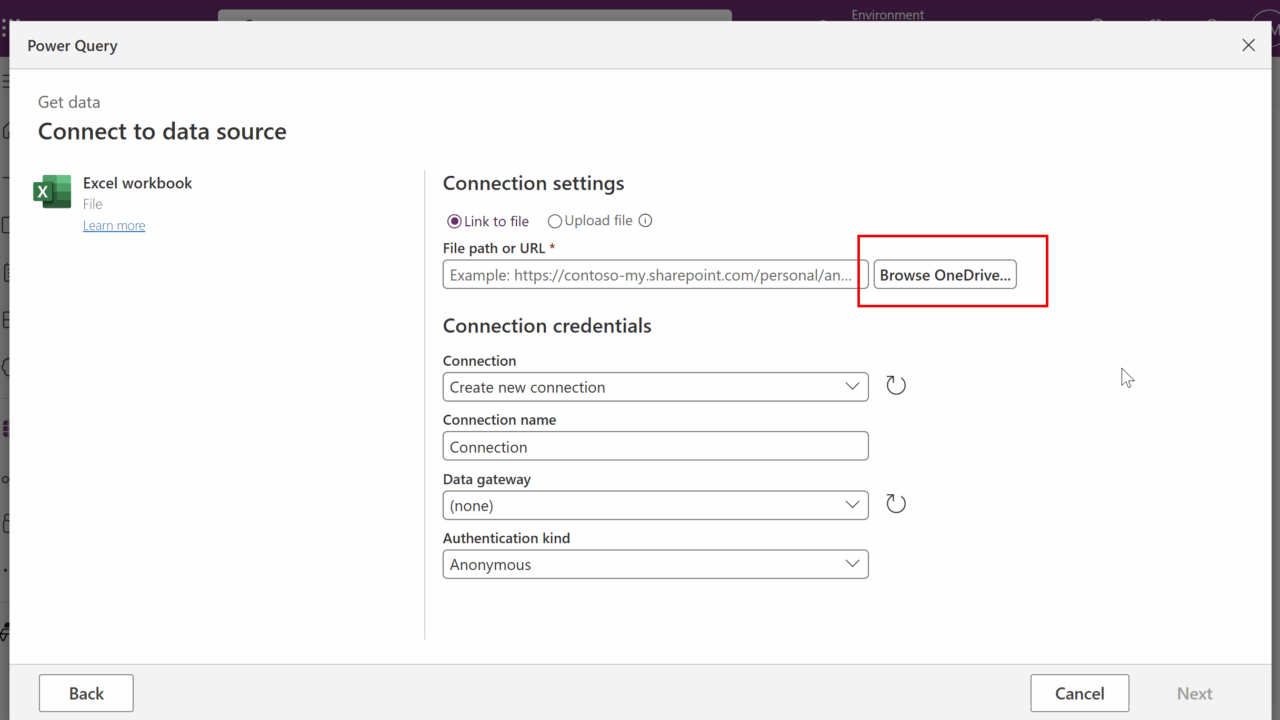The height and width of the screenshot is (720, 1280).
Task: Click the dimmed search bar behind dialog
Action: tap(475, 15)
